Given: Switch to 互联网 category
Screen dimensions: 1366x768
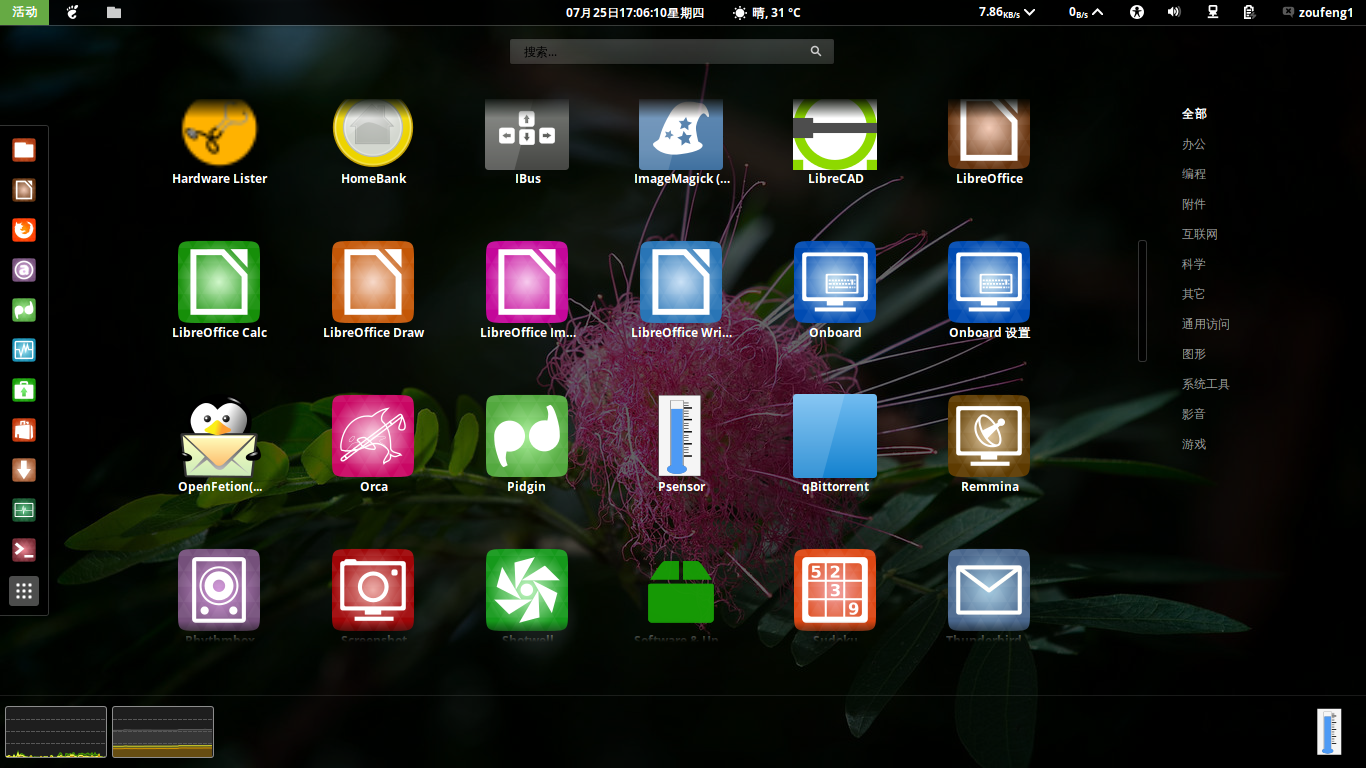Looking at the screenshot, I should (1200, 234).
